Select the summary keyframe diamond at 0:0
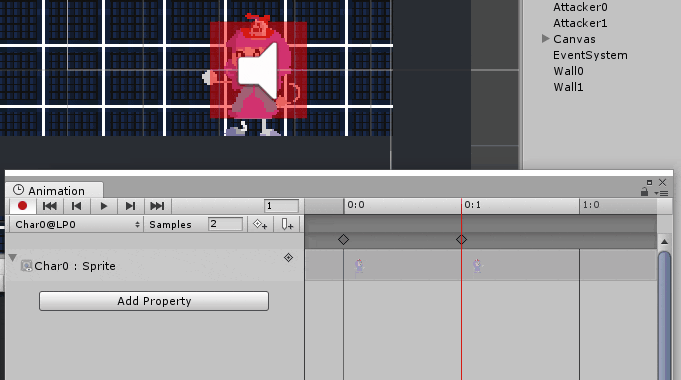 coord(344,239)
